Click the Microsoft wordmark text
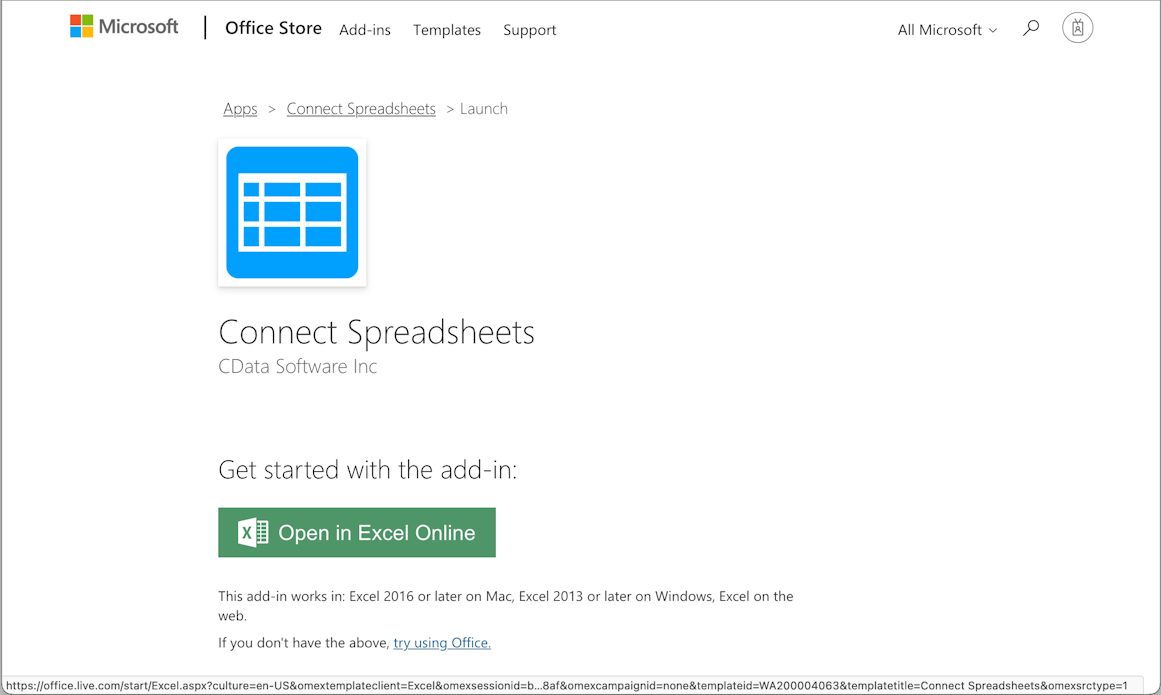 (138, 27)
